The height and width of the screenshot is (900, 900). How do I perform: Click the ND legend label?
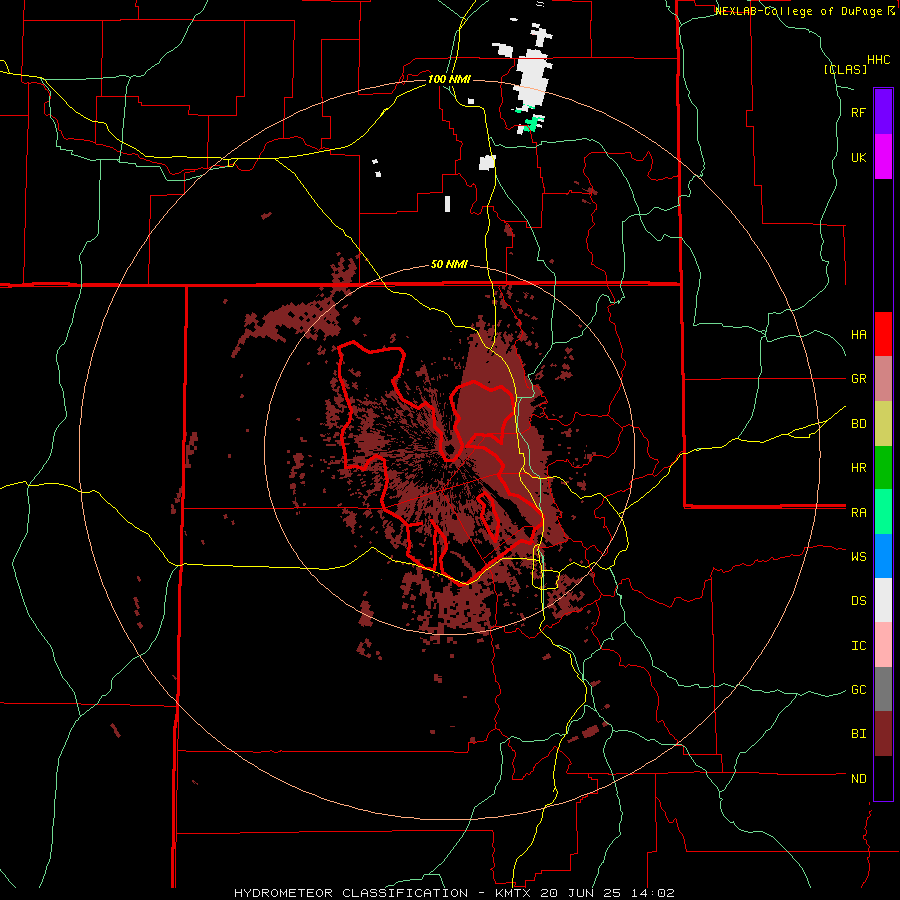click(x=858, y=779)
